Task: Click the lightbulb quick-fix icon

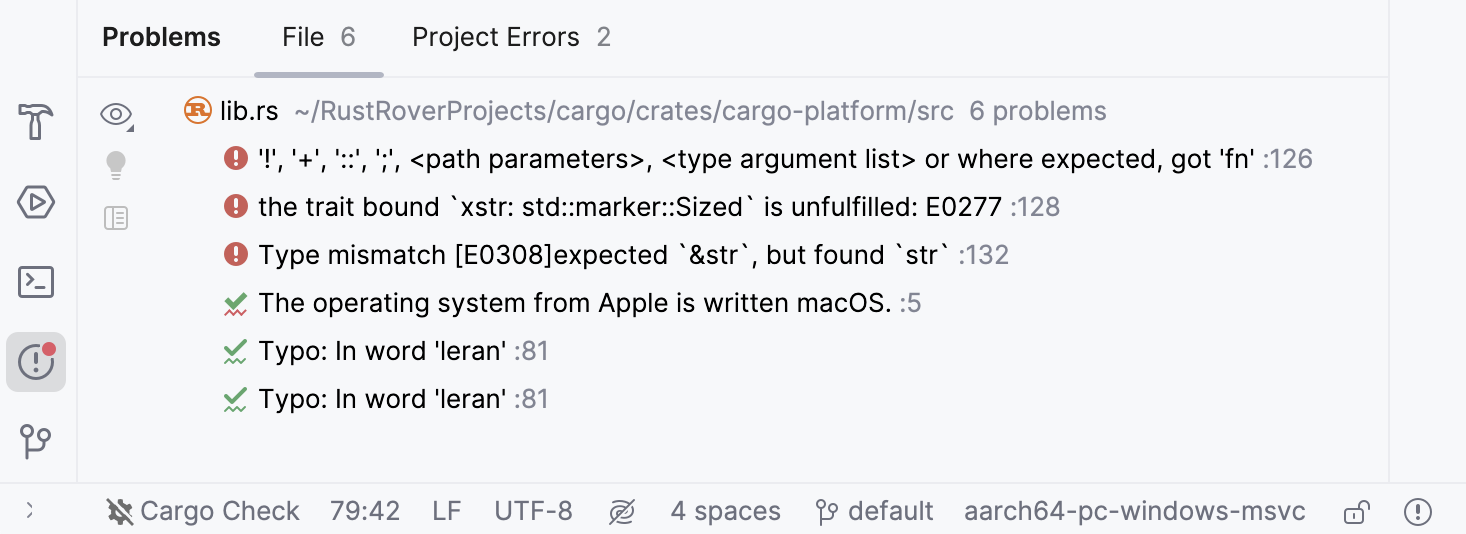Action: (116, 164)
